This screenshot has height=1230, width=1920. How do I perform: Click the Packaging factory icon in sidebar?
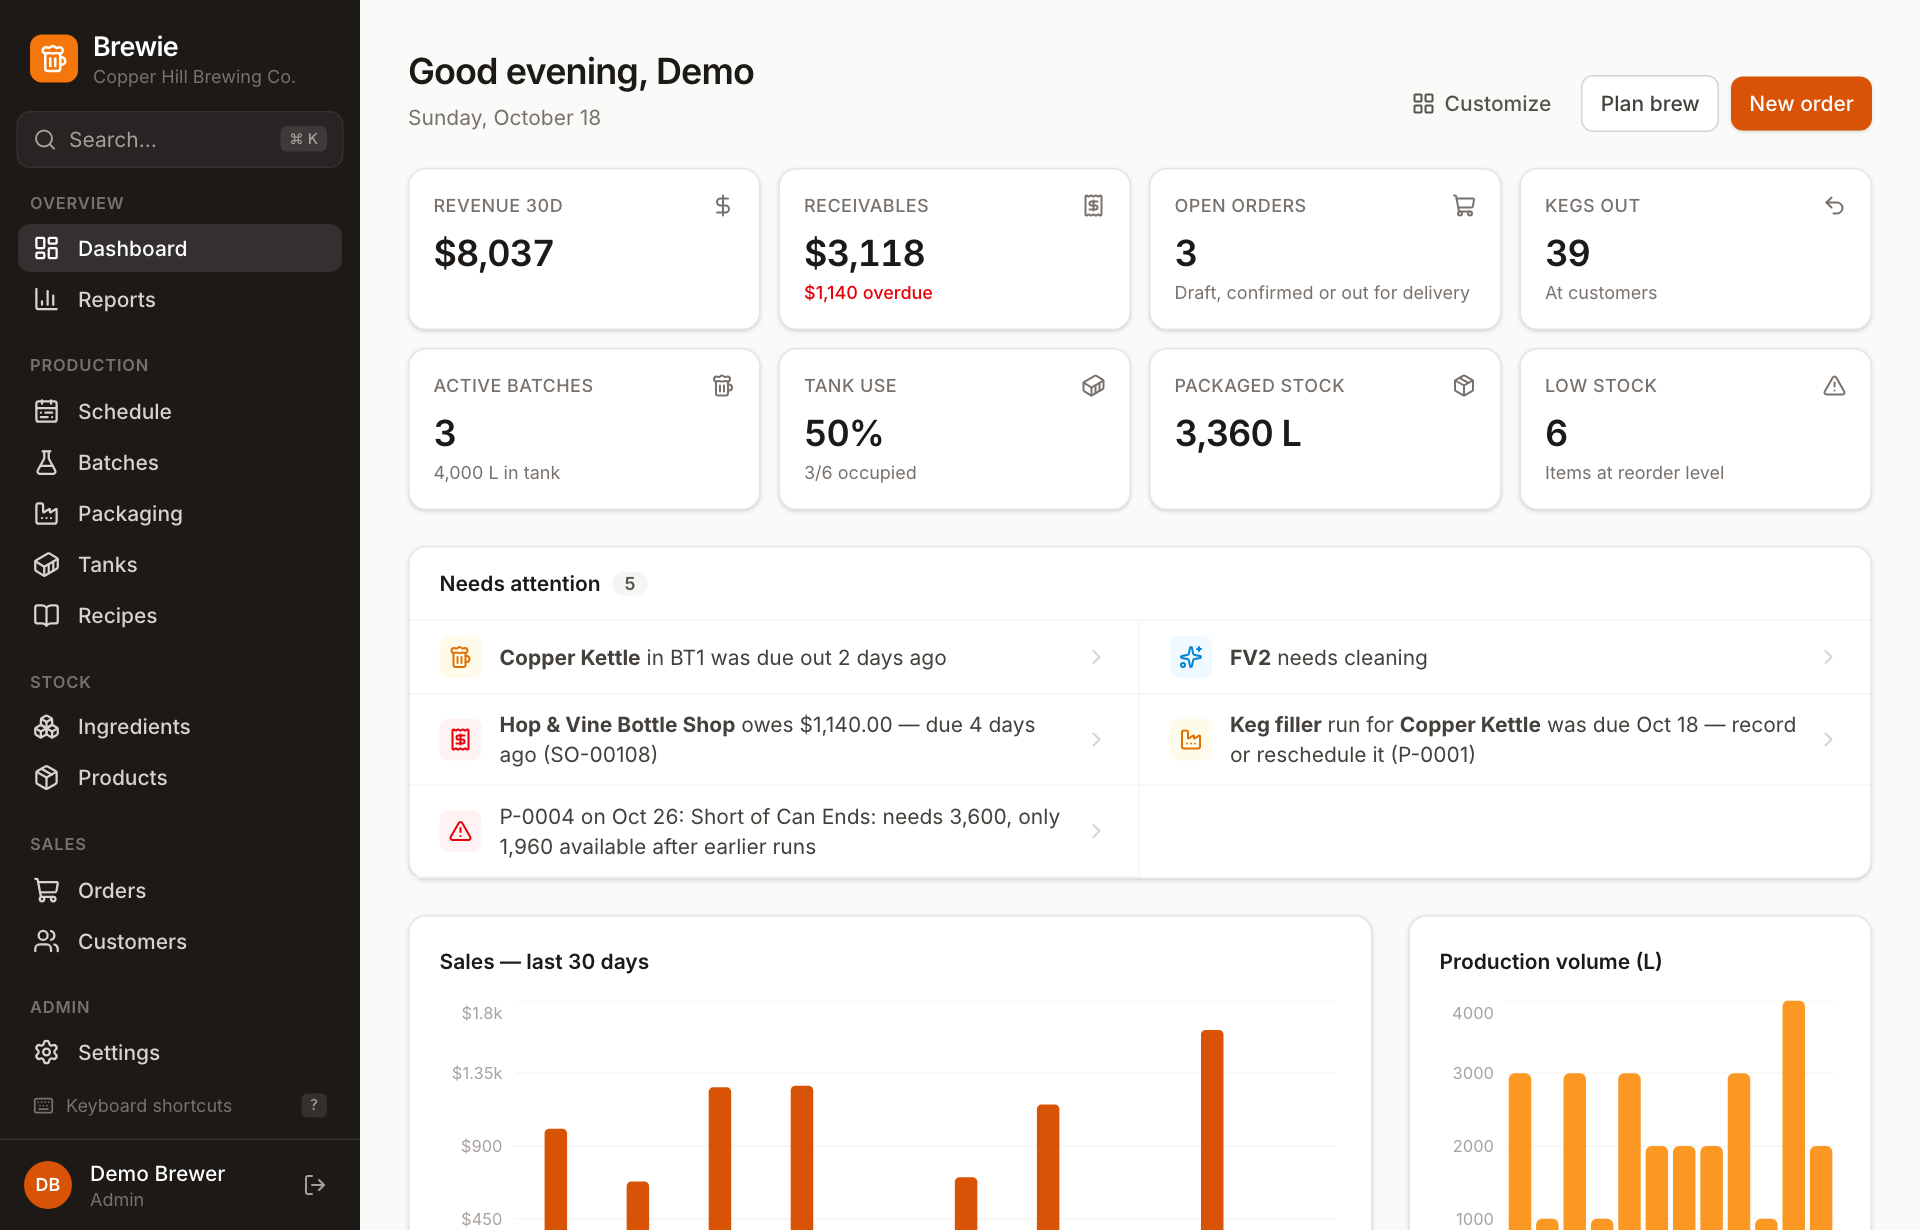pos(47,513)
